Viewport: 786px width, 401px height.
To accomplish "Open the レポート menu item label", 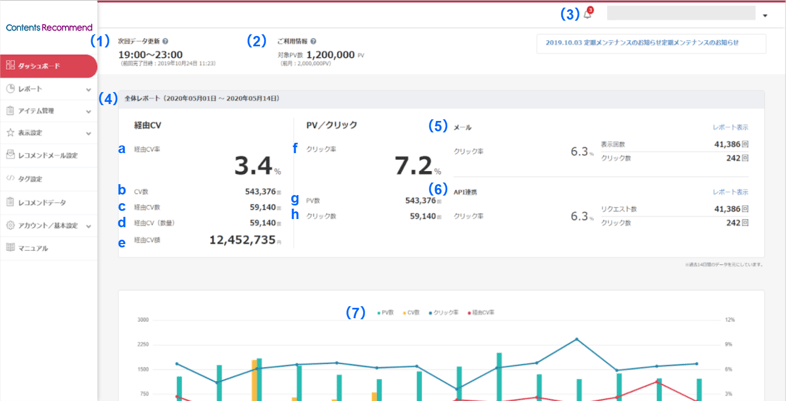I will point(30,89).
